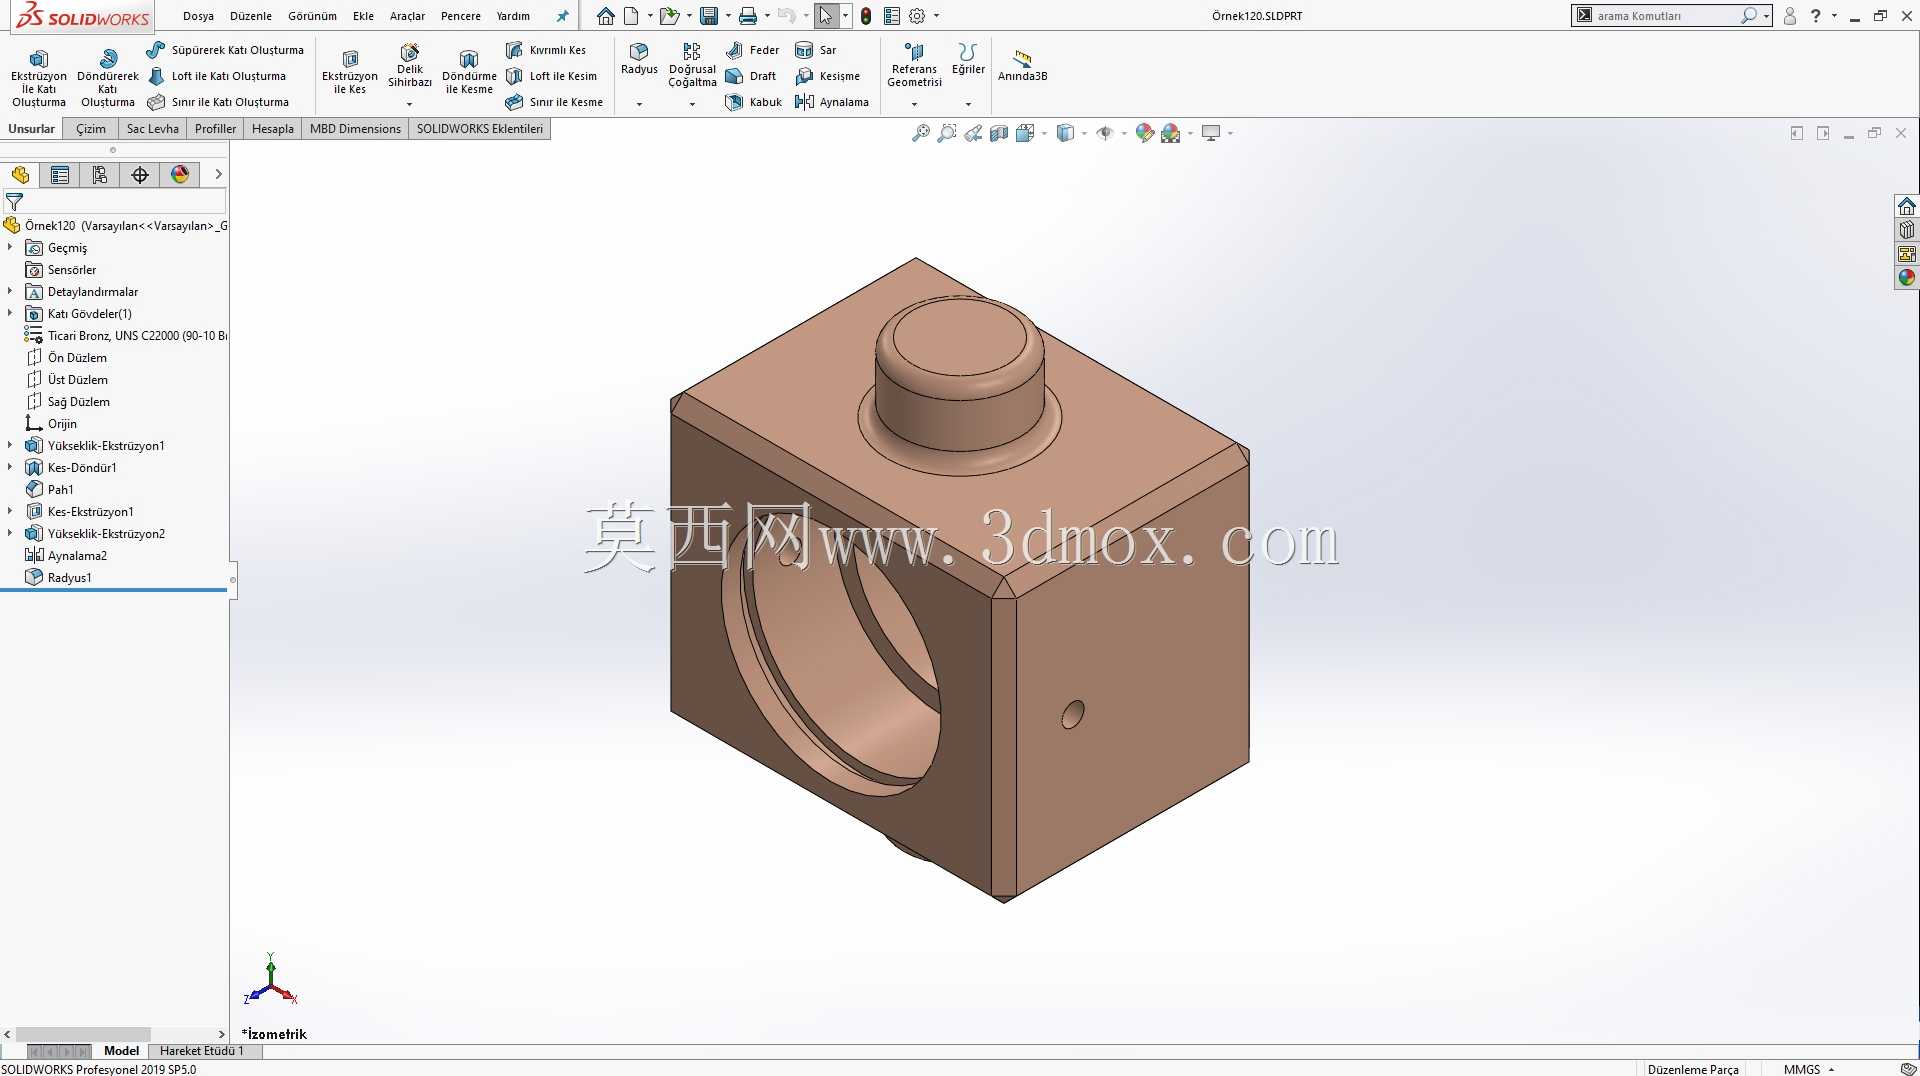Viewport: 1920px width, 1076px height.
Task: Click Zoom to Fit magnifier icon
Action: pyautogui.click(x=921, y=133)
